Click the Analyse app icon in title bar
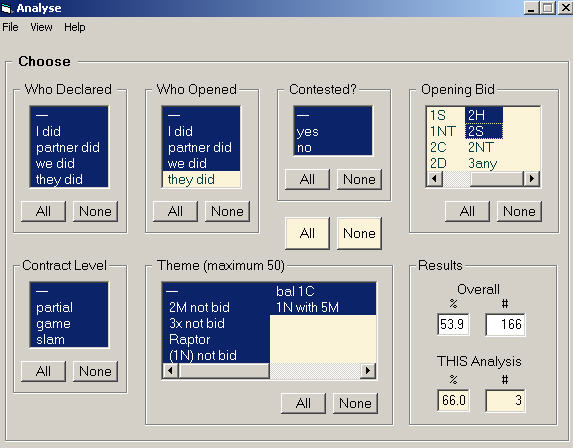This screenshot has height=448, width=573. click(x=7, y=8)
